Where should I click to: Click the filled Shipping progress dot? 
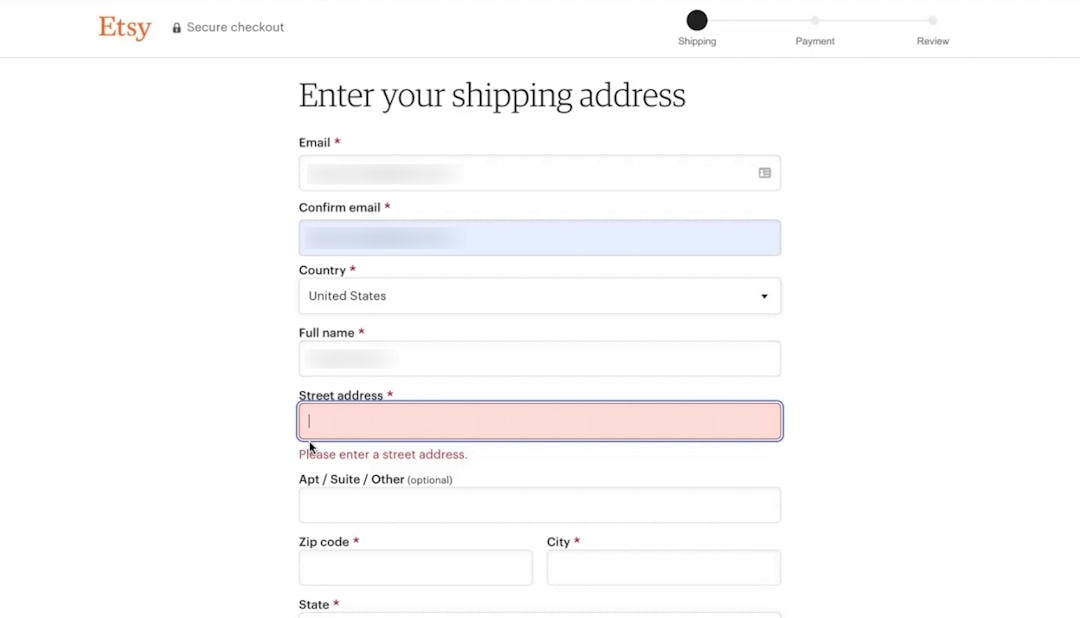coord(696,19)
